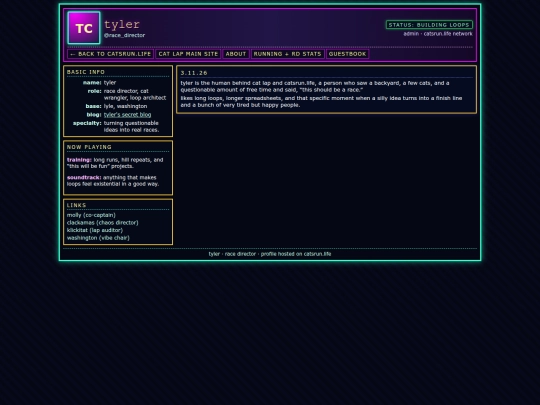Click the TC avatar image
540x405 pixels.
click(x=84, y=28)
